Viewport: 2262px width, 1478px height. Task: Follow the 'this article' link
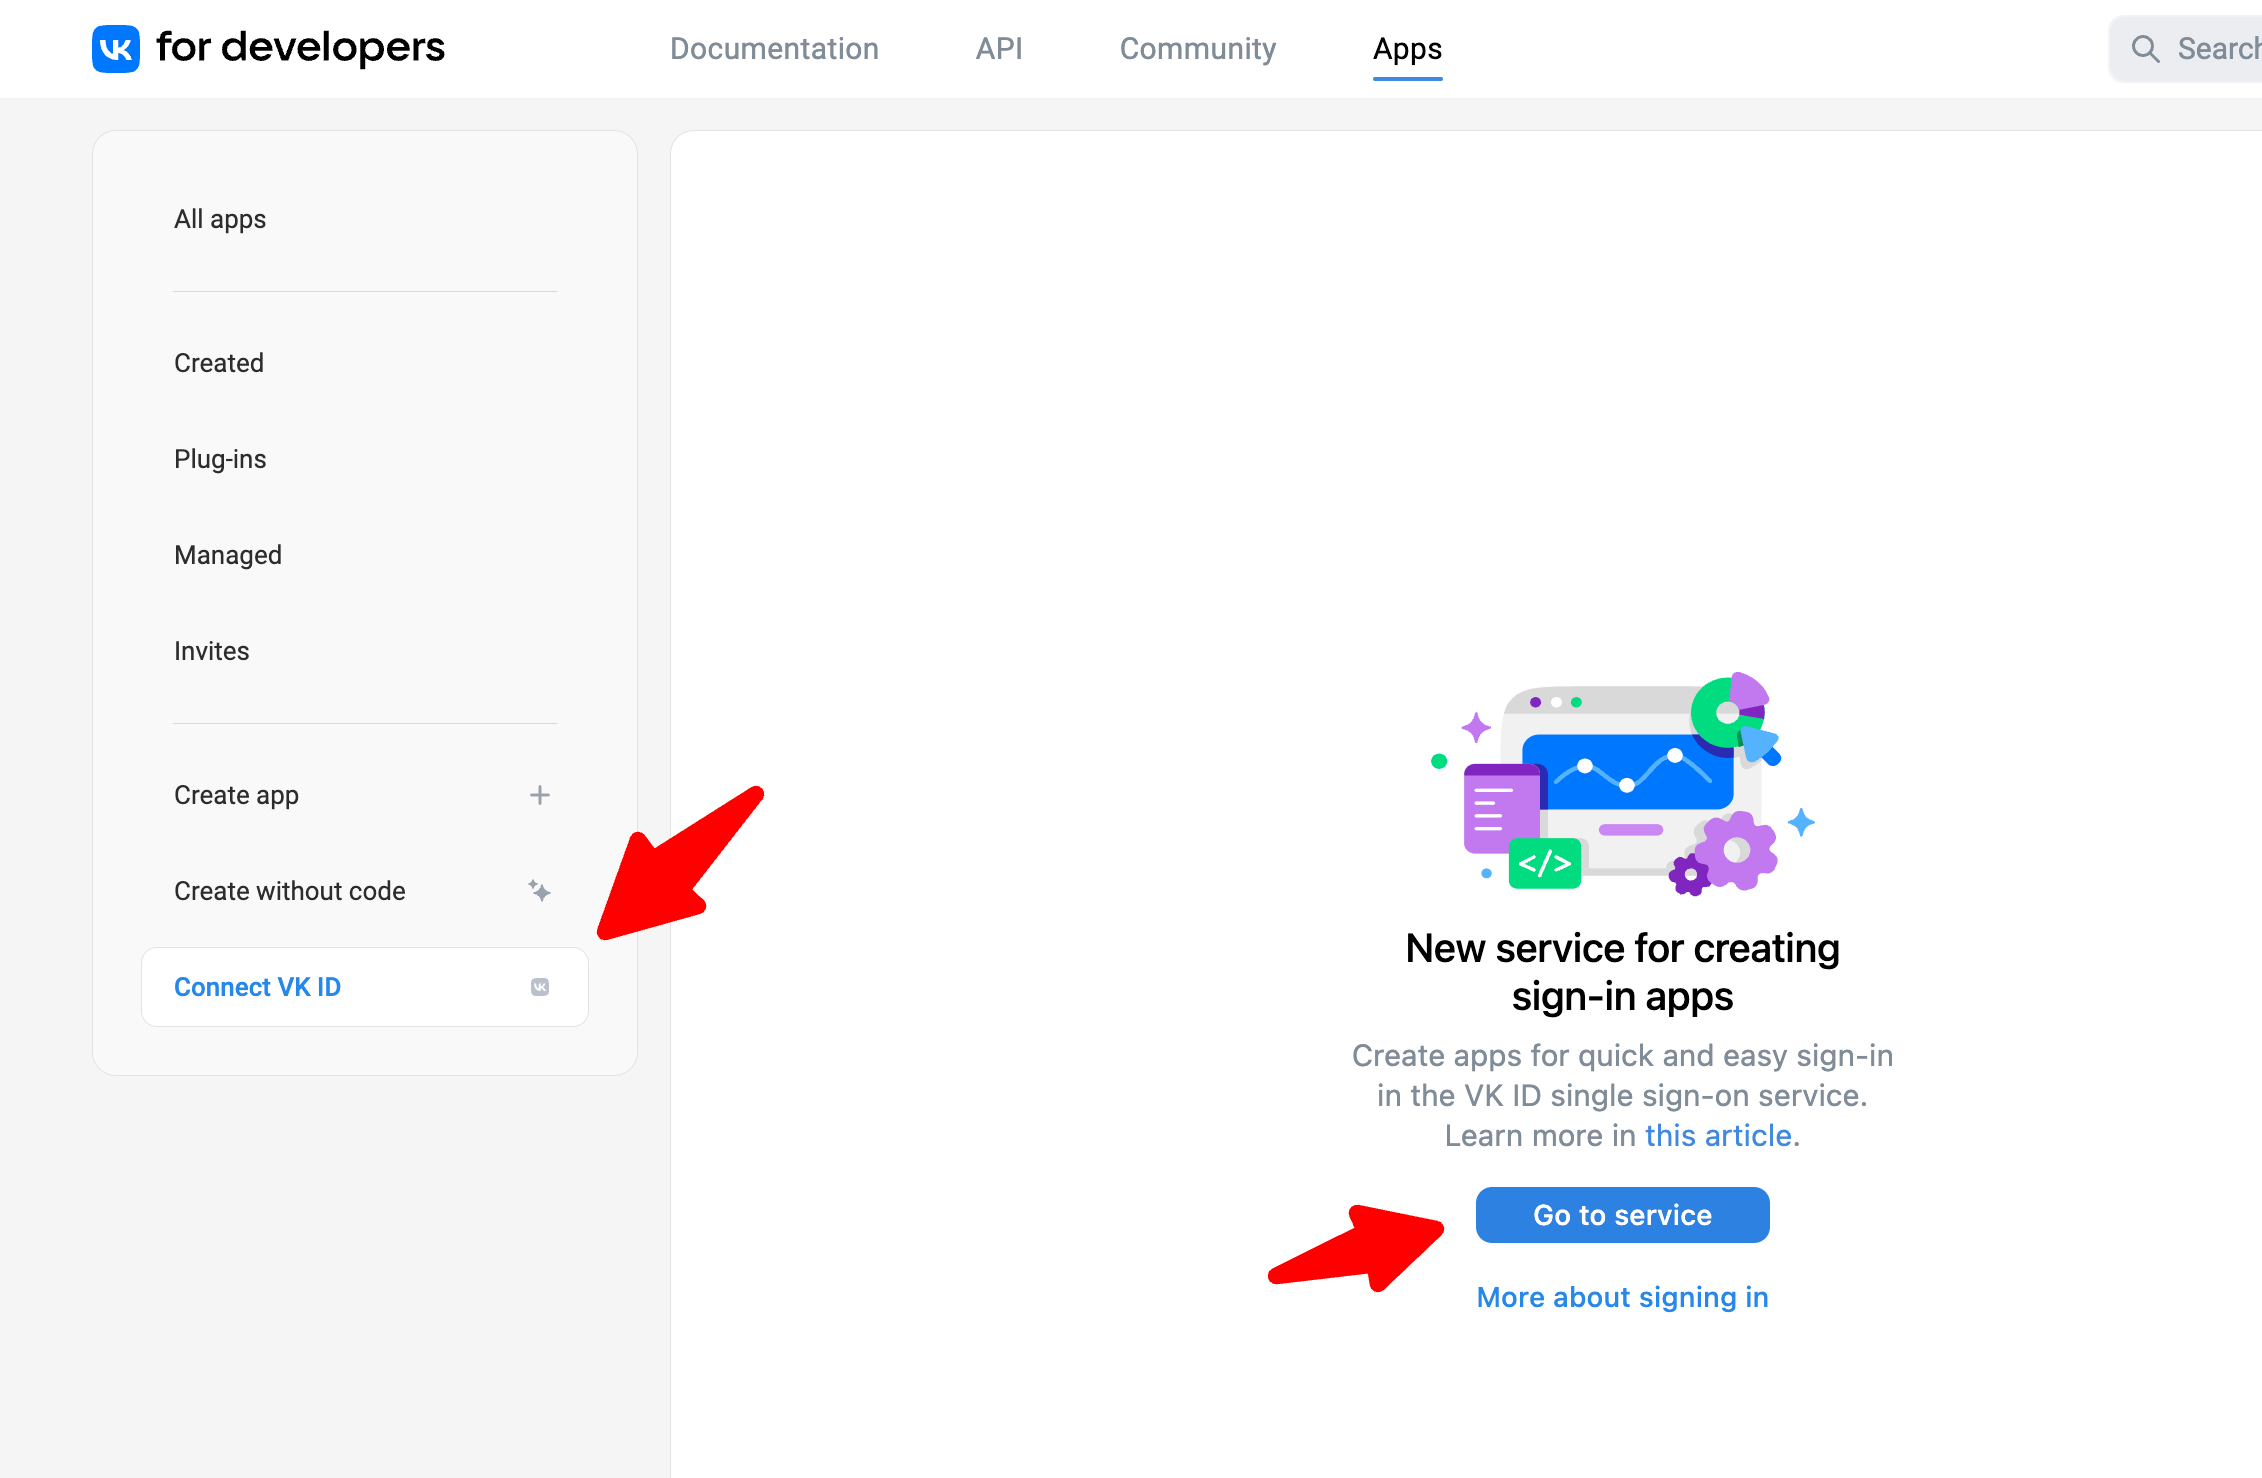coord(1718,1136)
